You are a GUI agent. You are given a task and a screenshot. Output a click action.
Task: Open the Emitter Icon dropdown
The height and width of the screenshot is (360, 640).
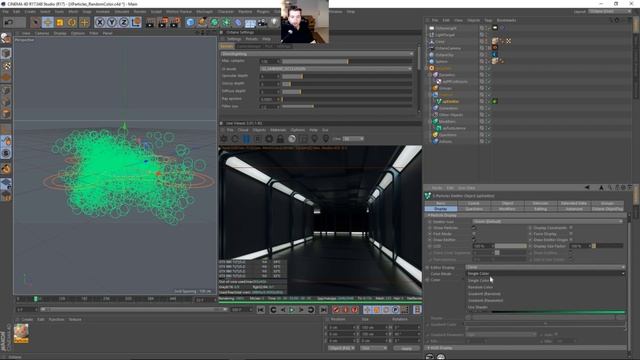click(548, 222)
